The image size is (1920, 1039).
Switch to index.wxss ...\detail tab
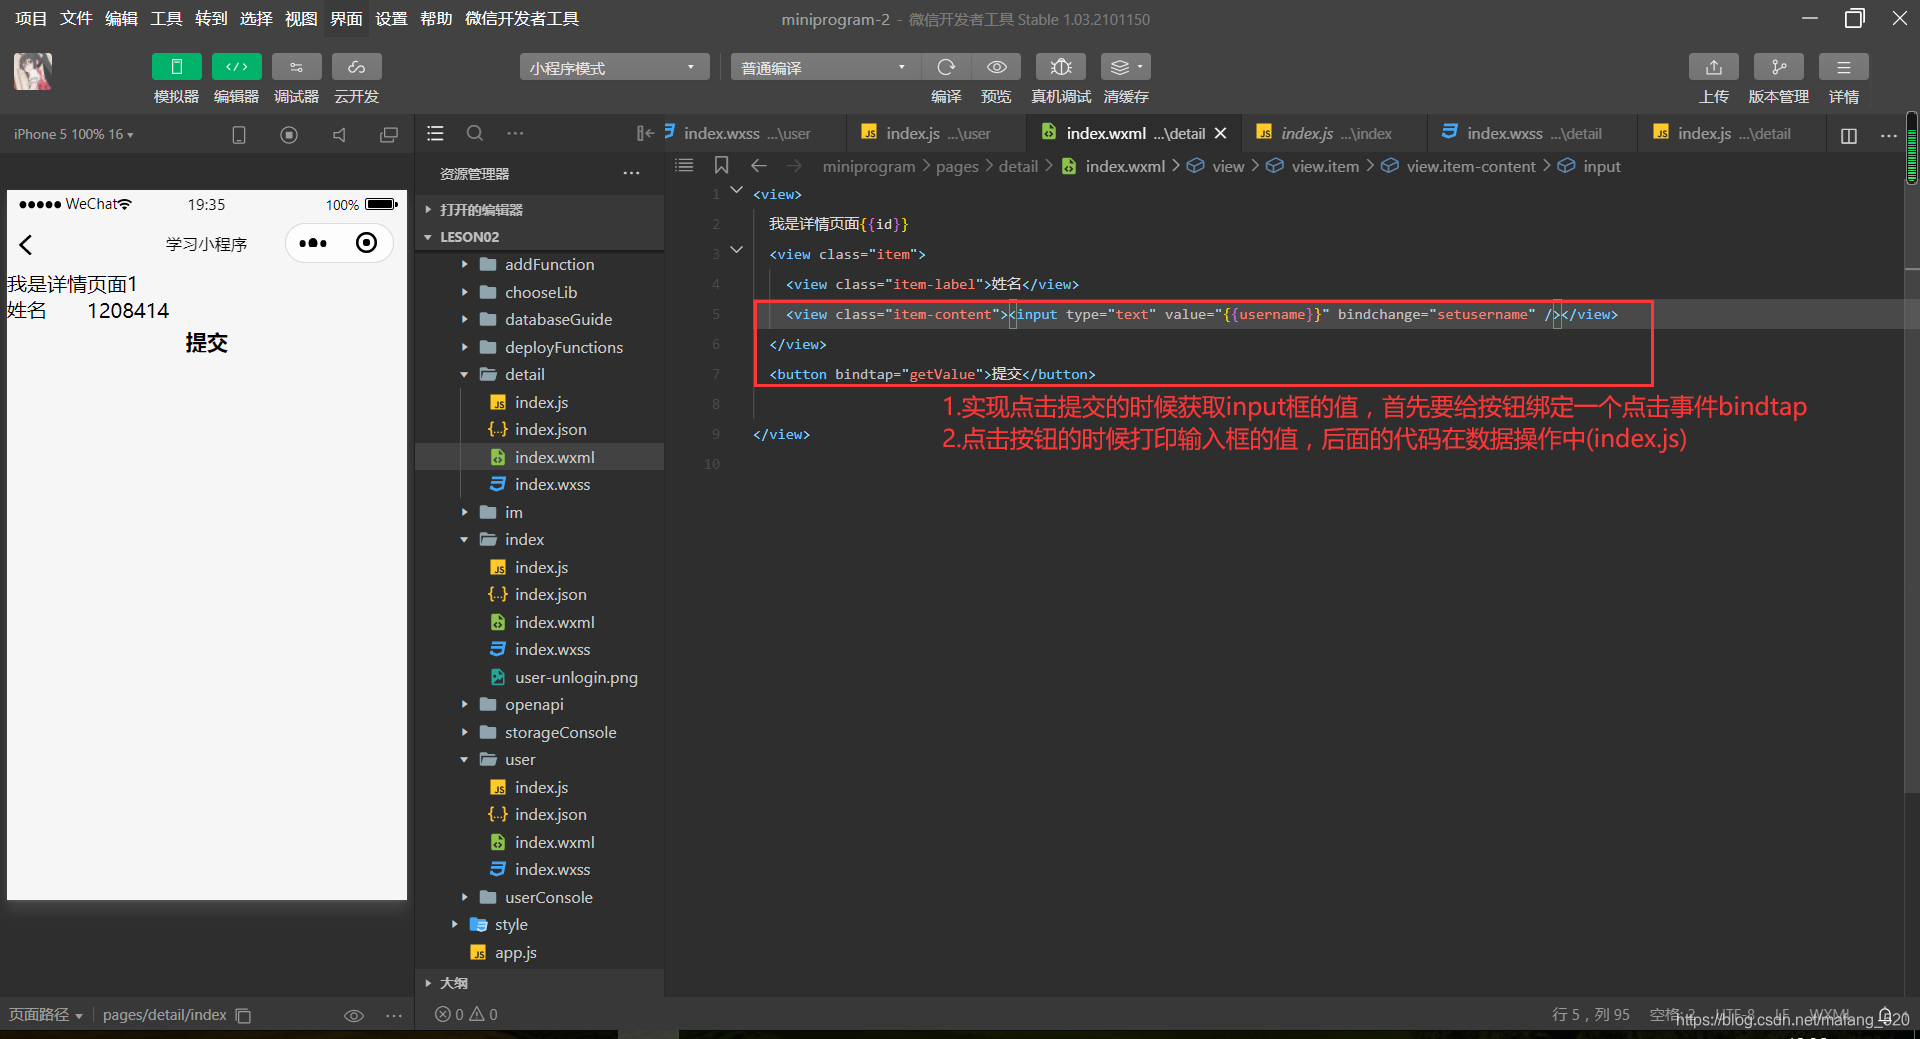coord(1533,133)
